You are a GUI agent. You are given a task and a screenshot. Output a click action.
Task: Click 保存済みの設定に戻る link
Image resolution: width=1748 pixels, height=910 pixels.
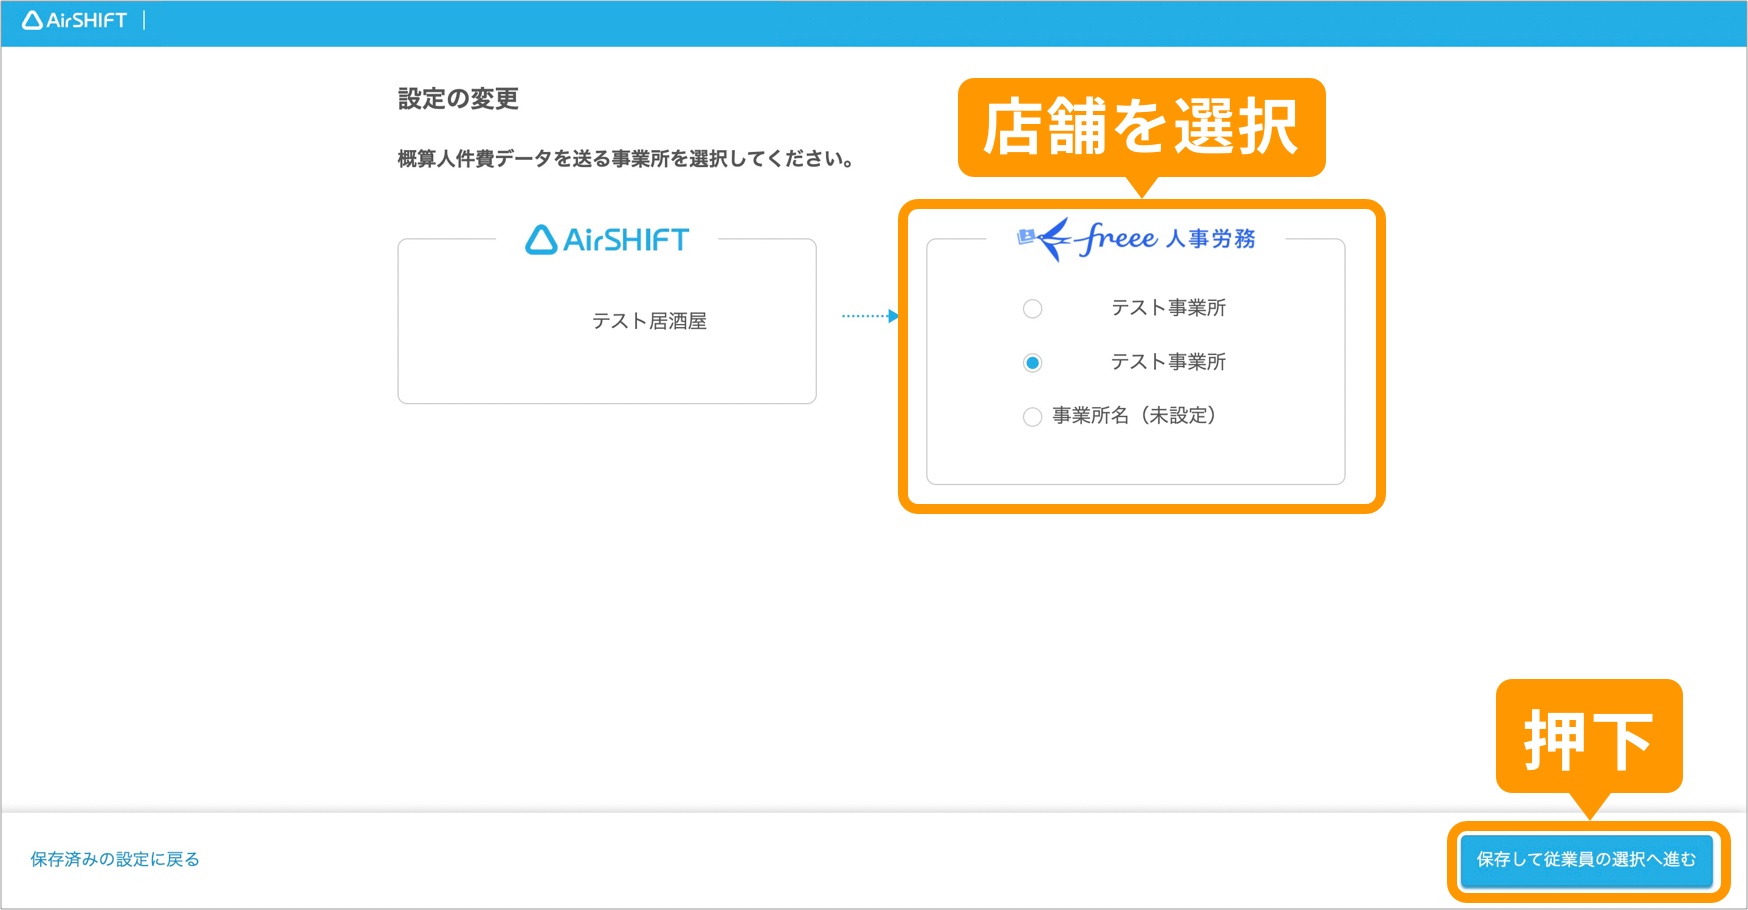coord(115,860)
